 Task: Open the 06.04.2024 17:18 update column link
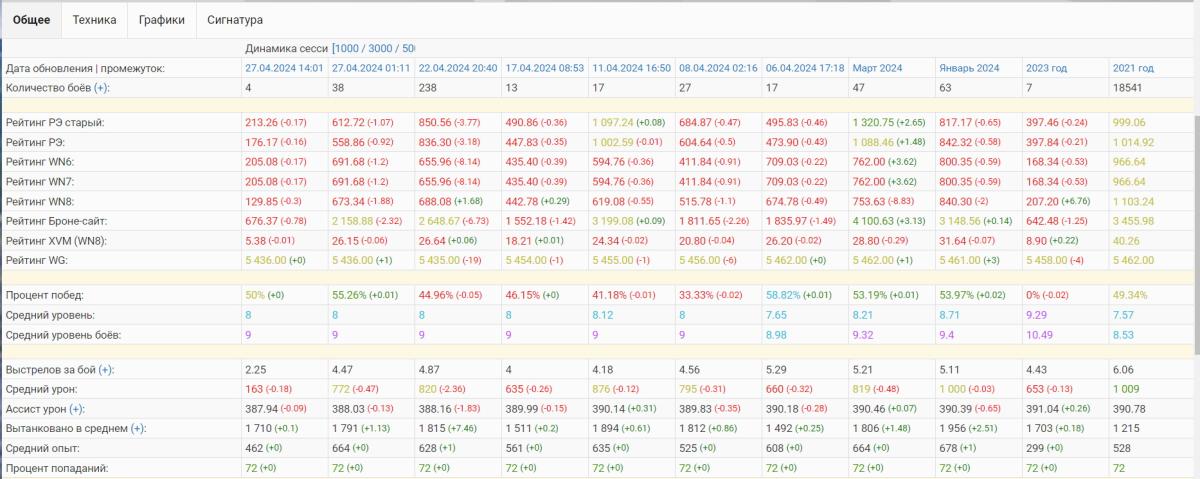[x=805, y=68]
